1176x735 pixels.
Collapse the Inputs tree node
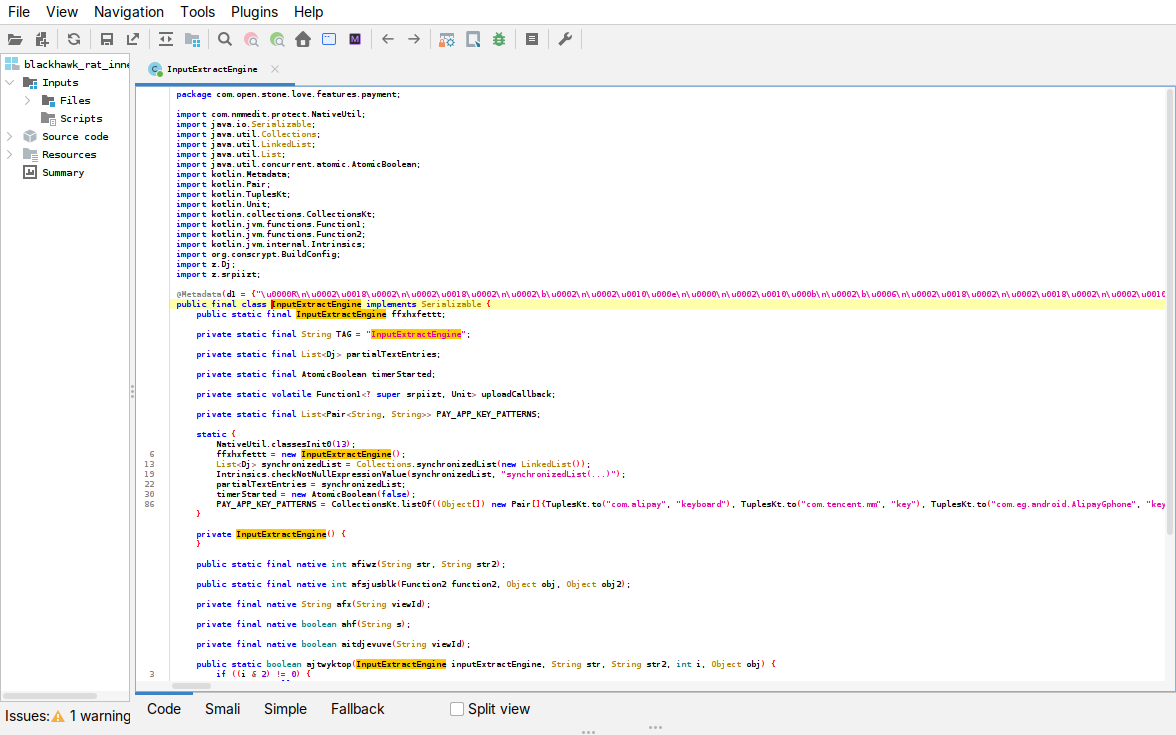coord(10,82)
